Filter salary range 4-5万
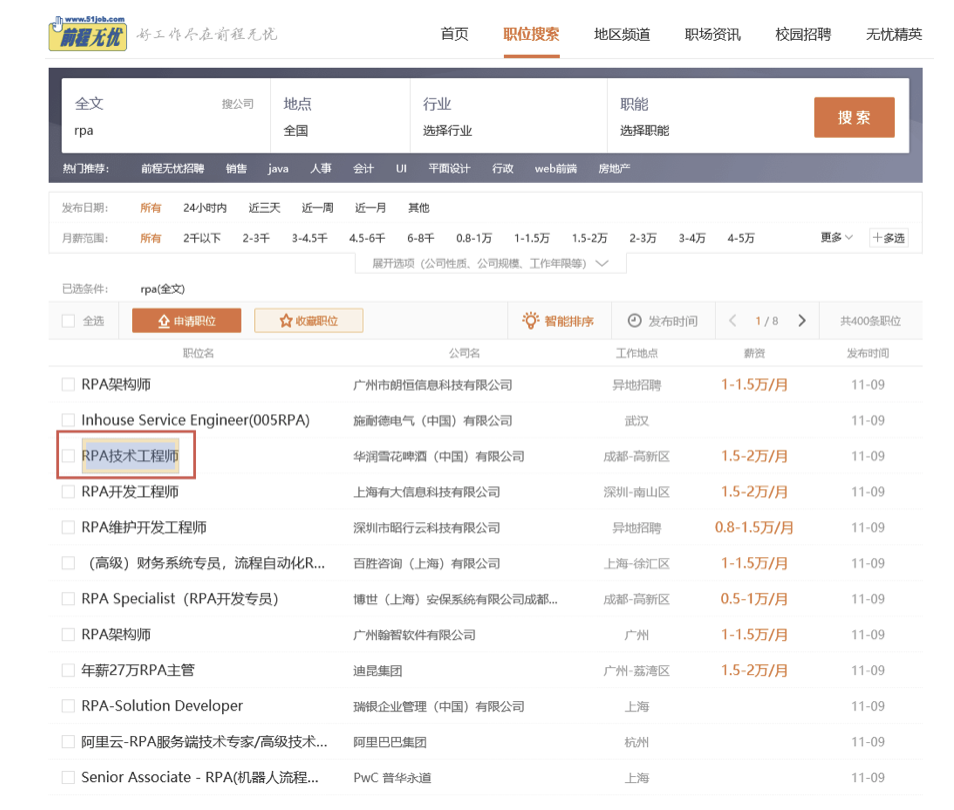Image resolution: width=954 pixels, height=810 pixels. [741, 238]
